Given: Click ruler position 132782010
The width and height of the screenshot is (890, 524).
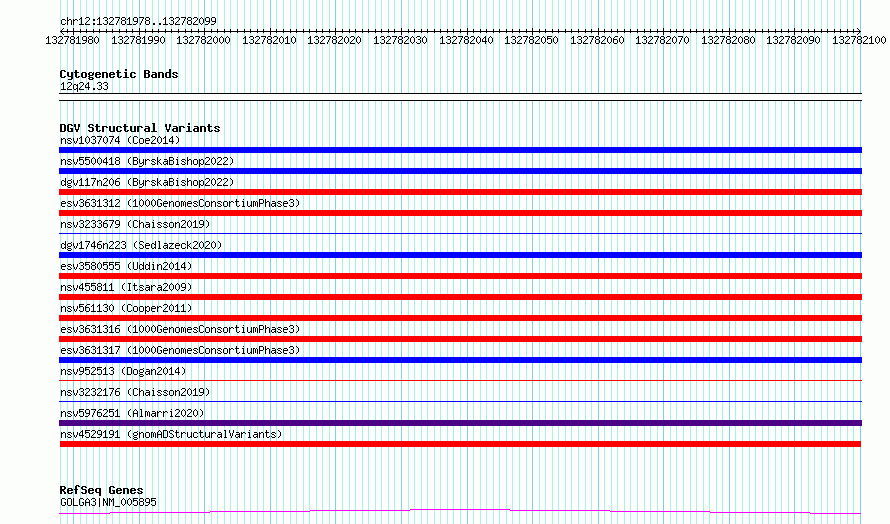Looking at the screenshot, I should pyautogui.click(x=269, y=40).
